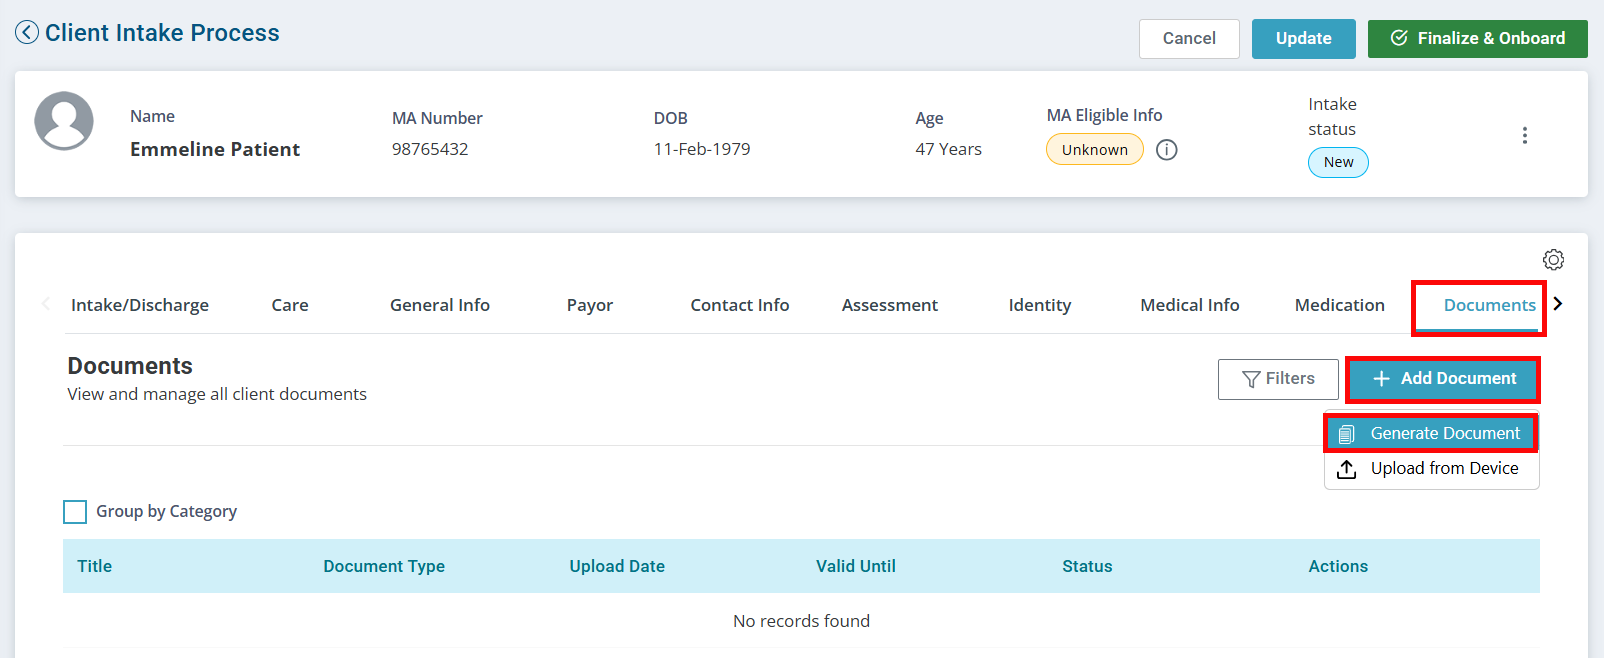Expand the Add Document dropdown button
The image size is (1604, 658).
click(1443, 379)
